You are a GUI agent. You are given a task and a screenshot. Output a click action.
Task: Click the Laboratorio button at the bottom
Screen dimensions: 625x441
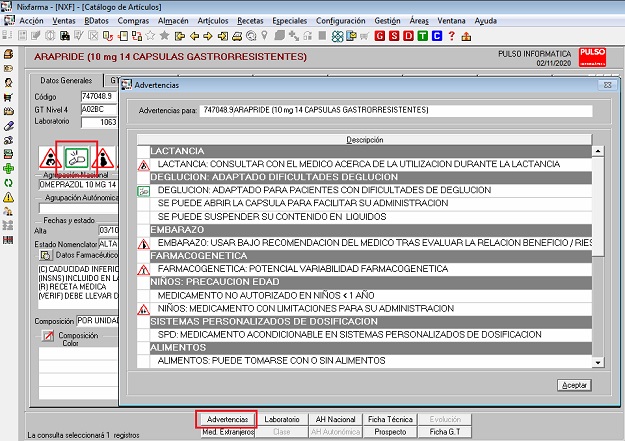[x=282, y=419]
